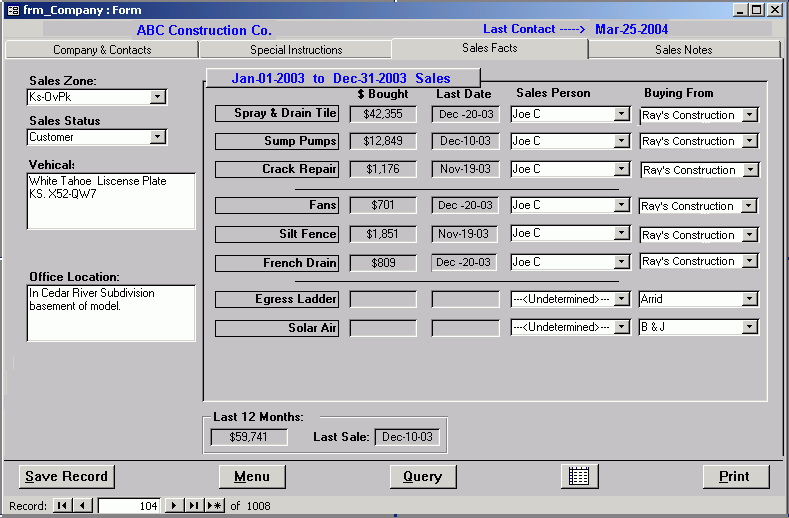Screen dimensions: 789x518
Task: Expand Sales Person dropdown for Sump Pumps
Action: pyautogui.click(x=622, y=142)
